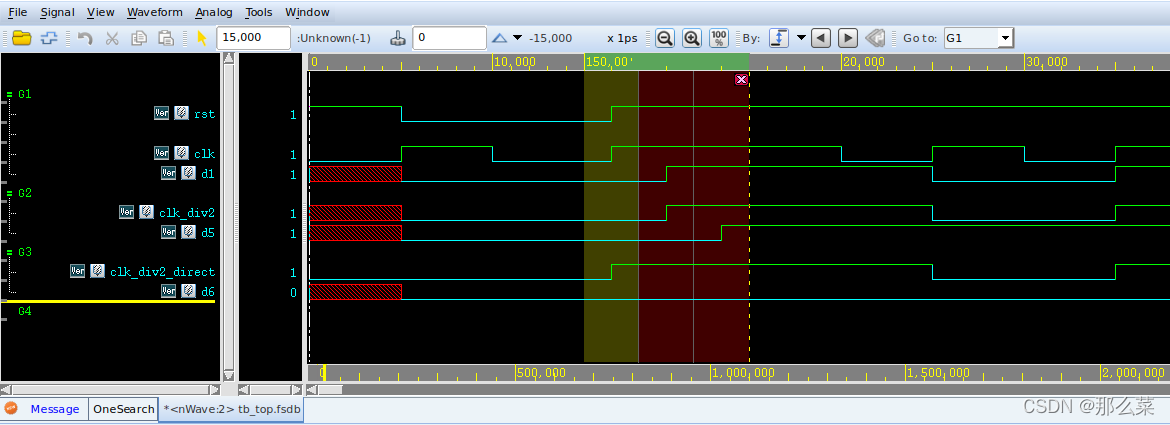
Task: Click the marker time field showing 0
Action: tap(449, 38)
